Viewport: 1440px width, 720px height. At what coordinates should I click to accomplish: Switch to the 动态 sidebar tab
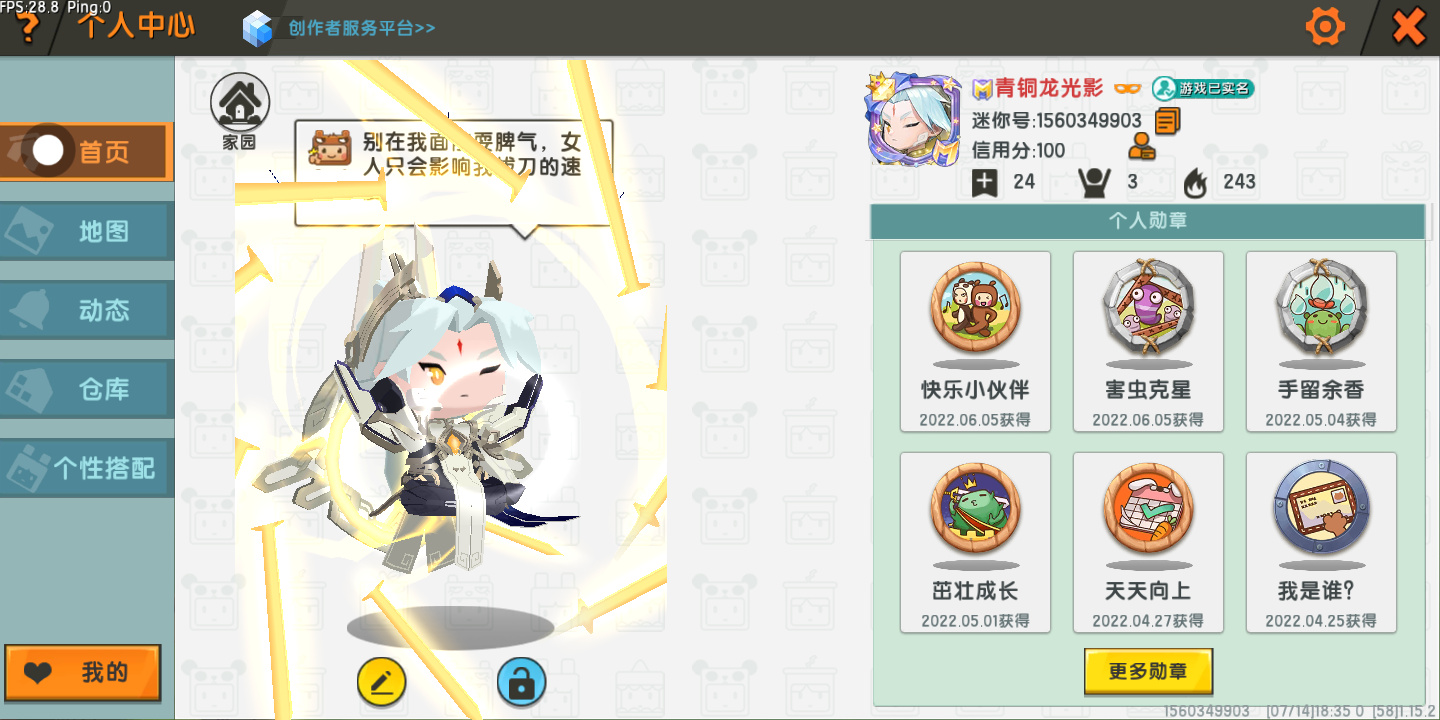click(87, 310)
